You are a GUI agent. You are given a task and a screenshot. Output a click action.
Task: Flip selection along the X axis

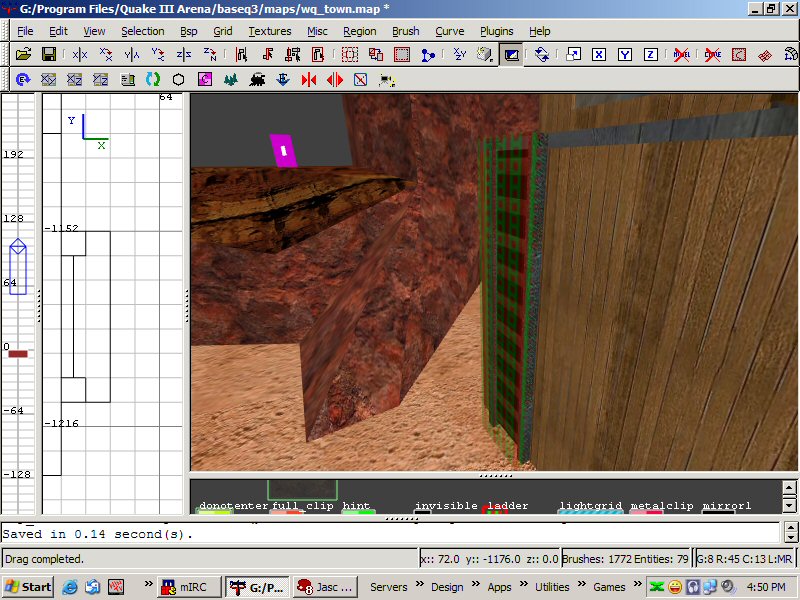point(80,54)
